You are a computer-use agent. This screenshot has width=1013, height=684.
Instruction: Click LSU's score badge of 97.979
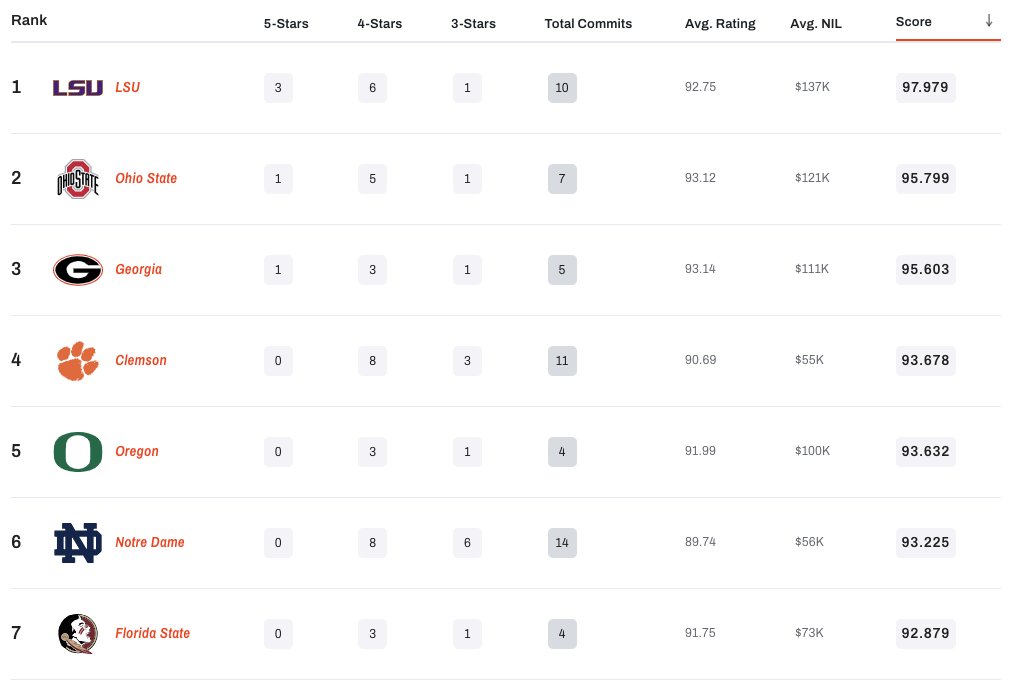pyautogui.click(x=925, y=88)
